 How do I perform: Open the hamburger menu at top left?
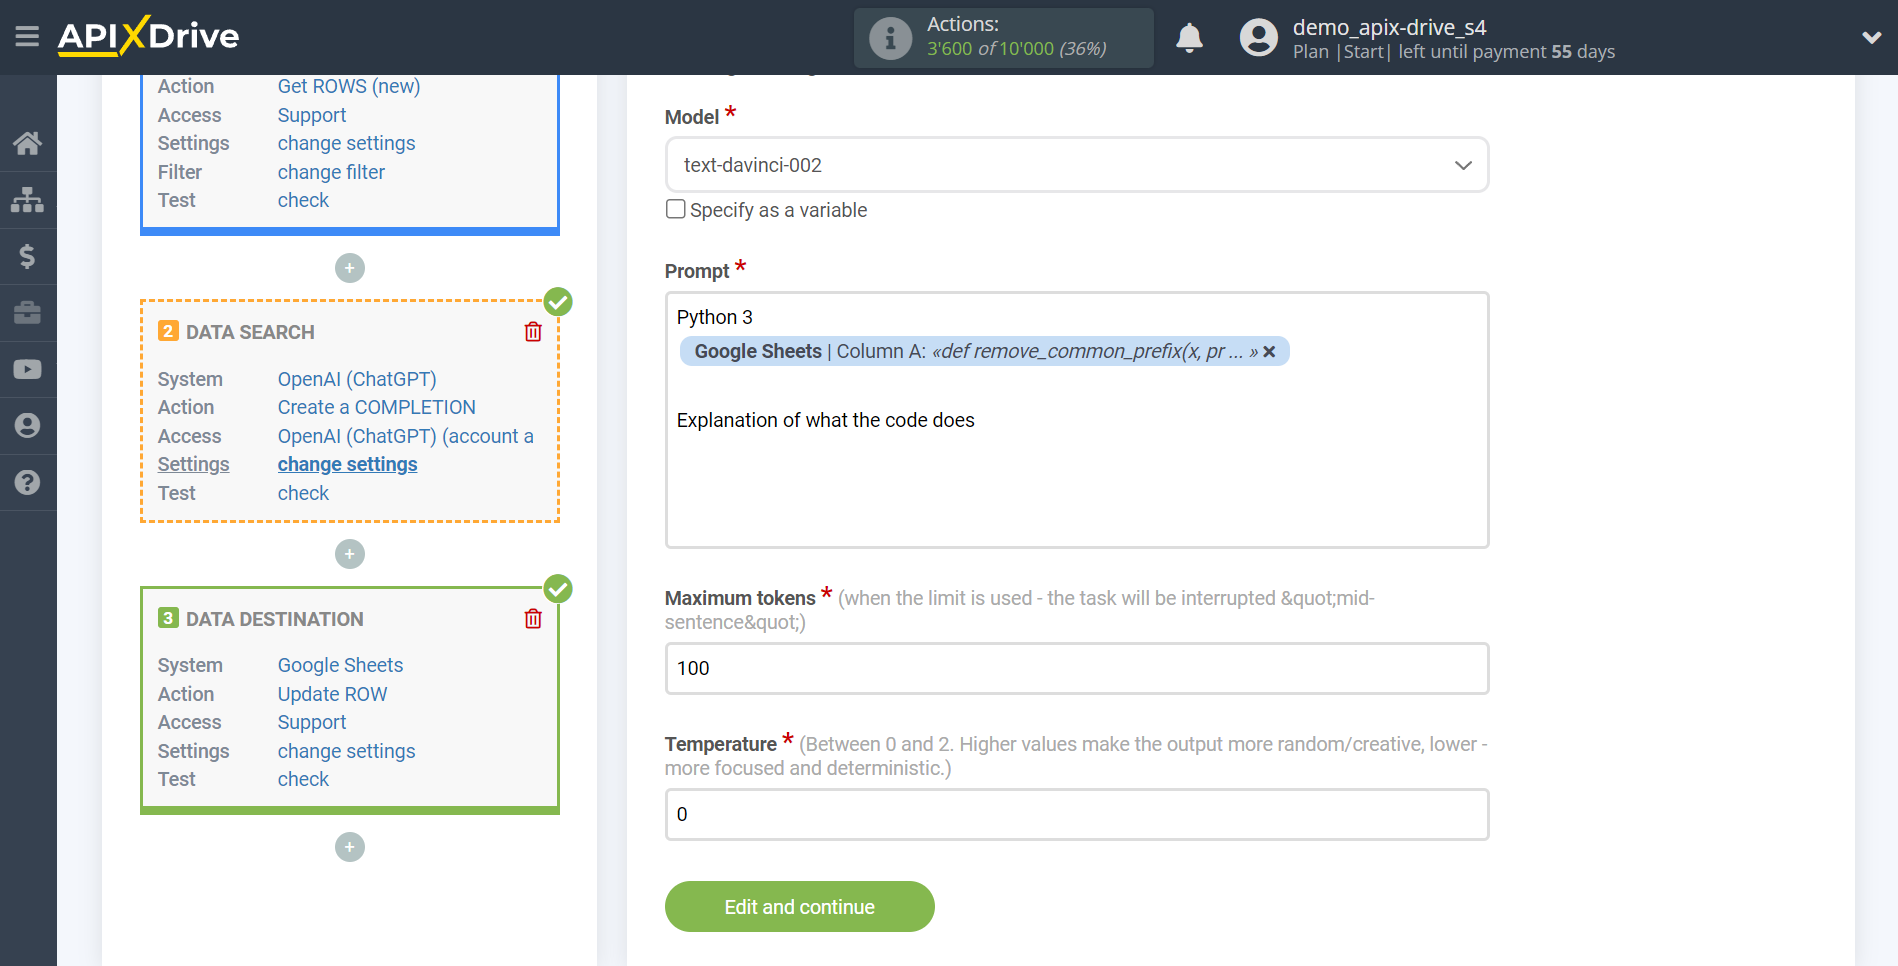click(27, 36)
